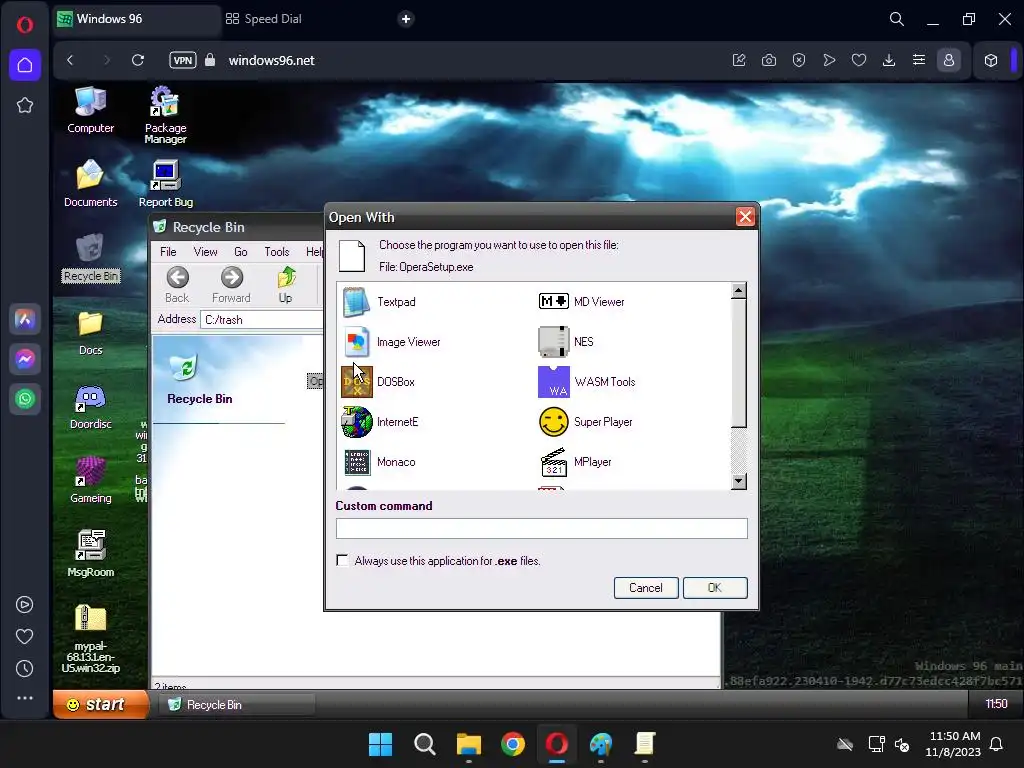Screen dimensions: 1024x768
Task: Select InternetE browser icon
Action: (x=357, y=422)
